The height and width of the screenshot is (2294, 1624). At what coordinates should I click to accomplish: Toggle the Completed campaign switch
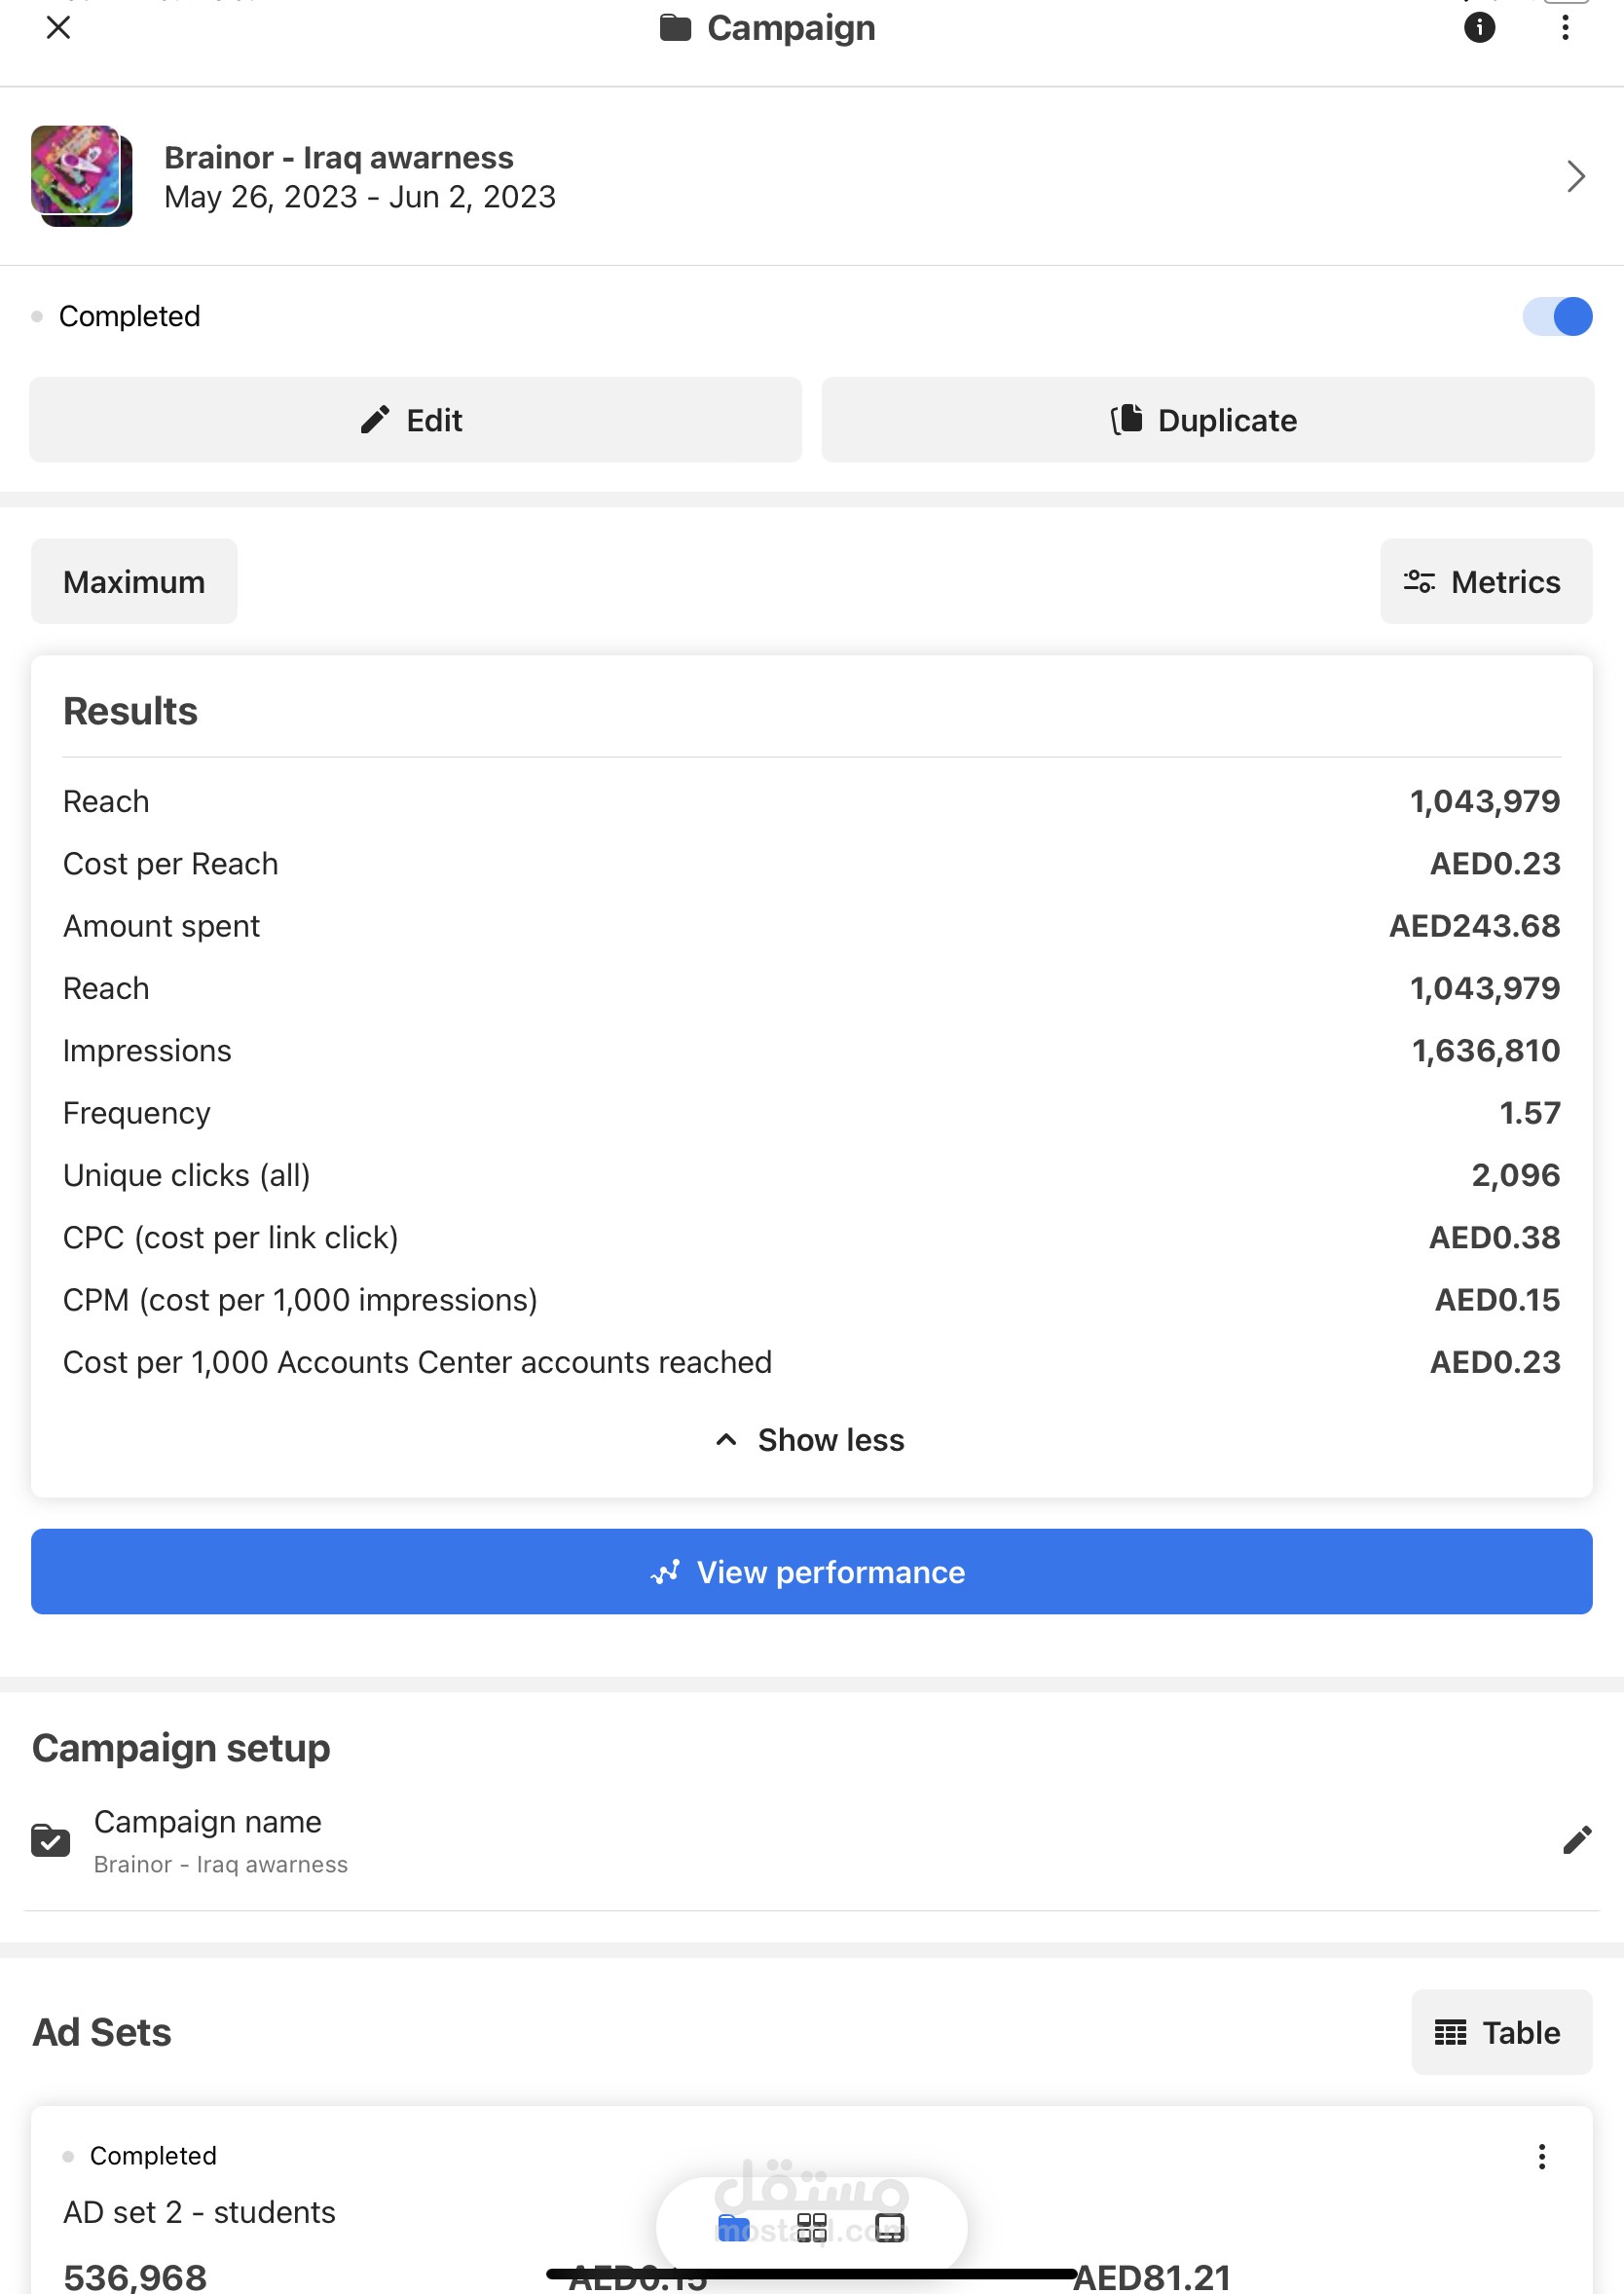tap(1557, 316)
